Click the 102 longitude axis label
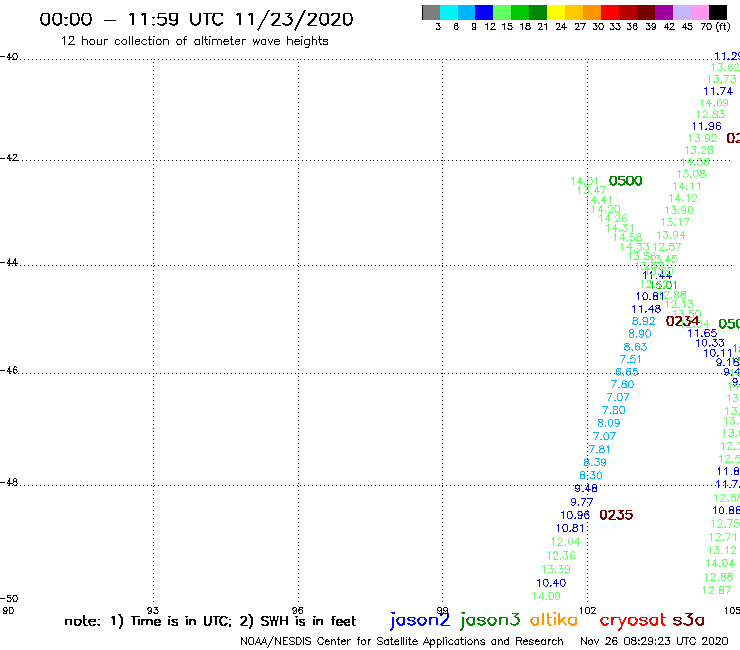This screenshot has height=650, width=740. [587, 610]
